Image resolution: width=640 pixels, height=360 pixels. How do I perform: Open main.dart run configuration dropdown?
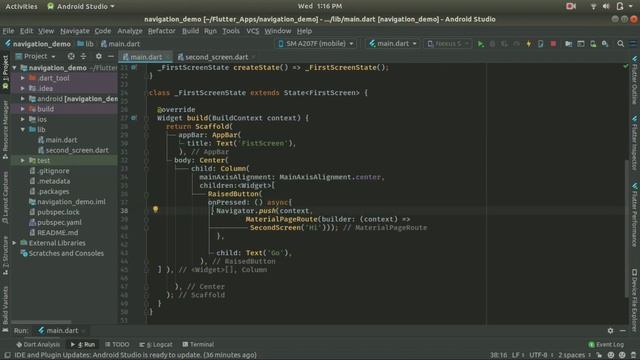coord(393,44)
